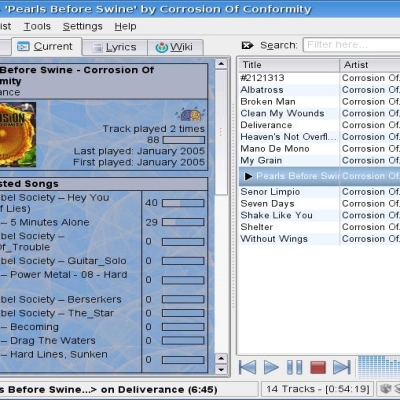This screenshot has height=400, width=400.
Task: Switch to the Current tab
Action: coord(46,46)
